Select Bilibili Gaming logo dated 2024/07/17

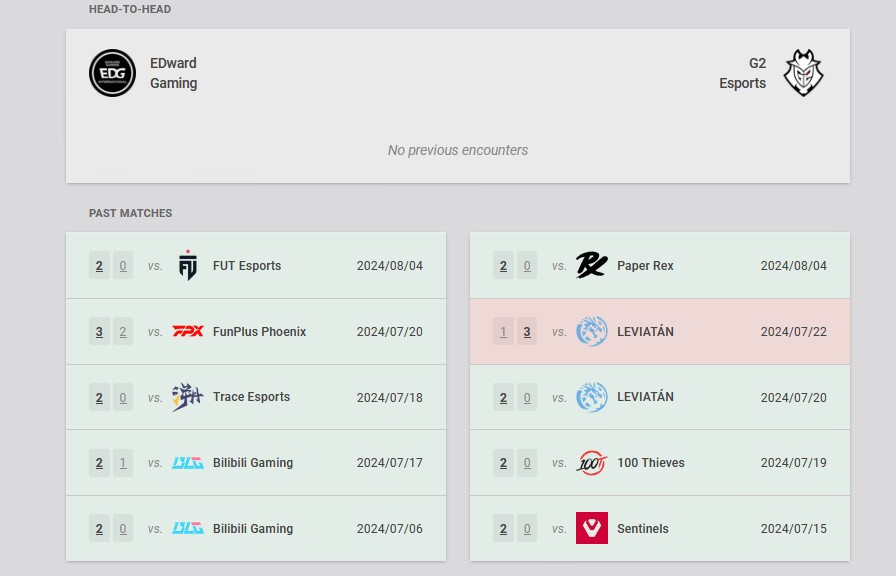pyautogui.click(x=187, y=463)
